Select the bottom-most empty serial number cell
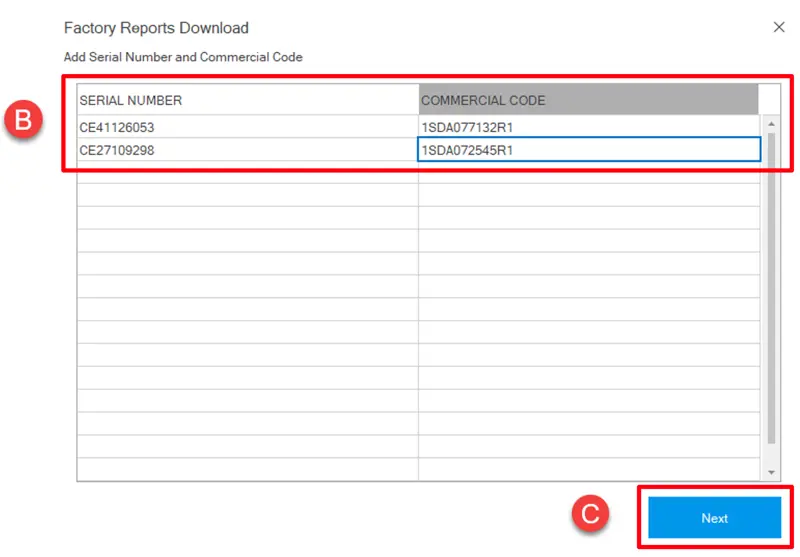Screen dimensions: 800x557 click(x=247, y=469)
